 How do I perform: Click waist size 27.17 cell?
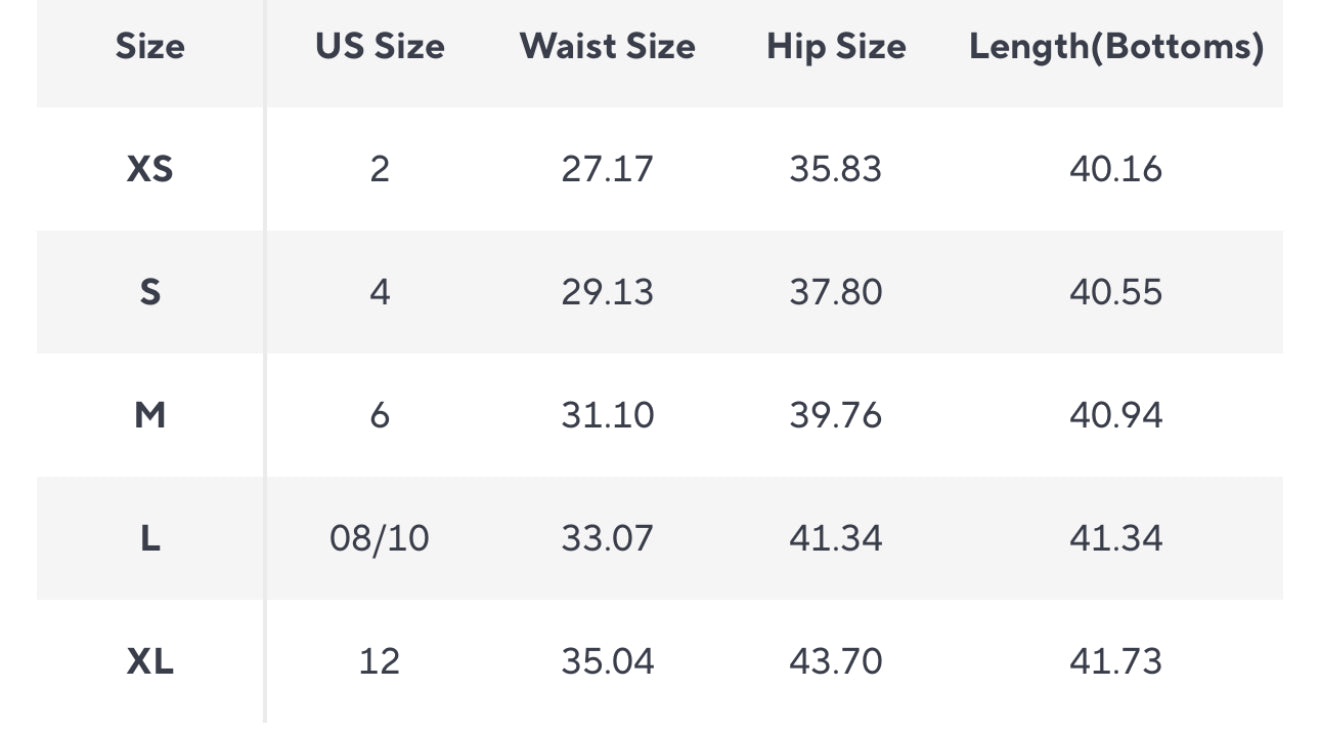coord(607,169)
